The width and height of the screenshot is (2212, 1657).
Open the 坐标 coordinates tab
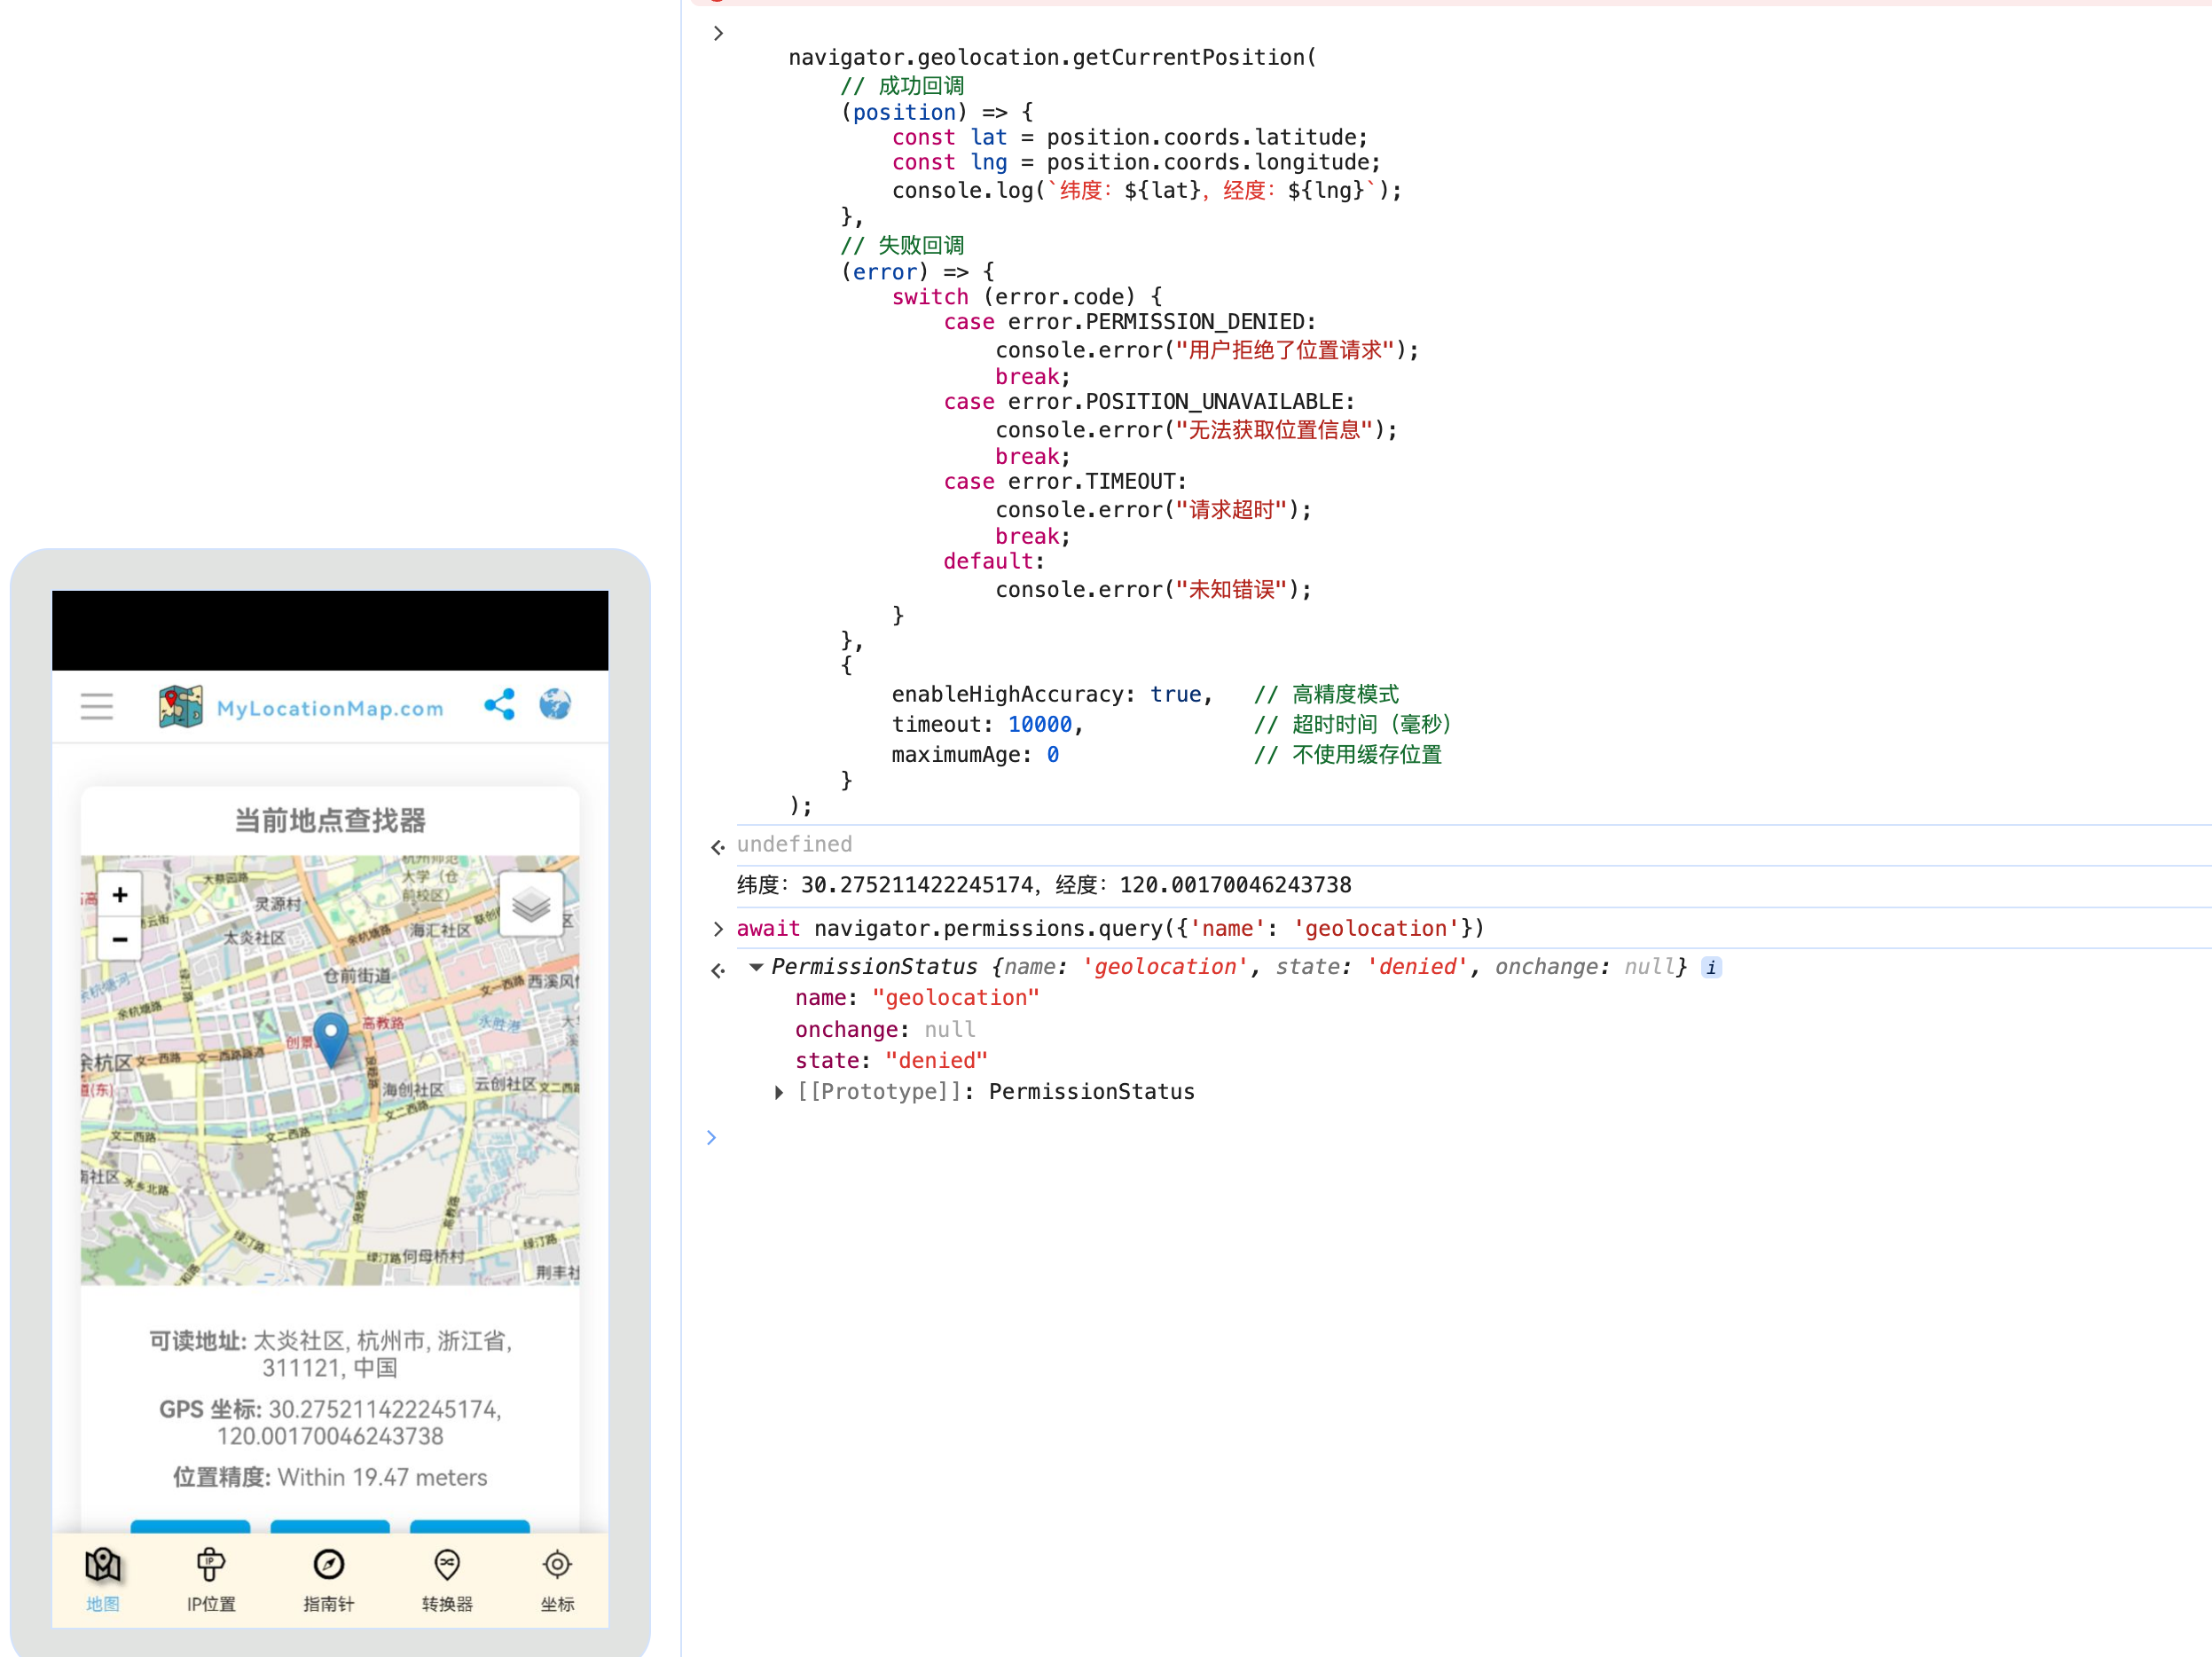pyautogui.click(x=557, y=1579)
